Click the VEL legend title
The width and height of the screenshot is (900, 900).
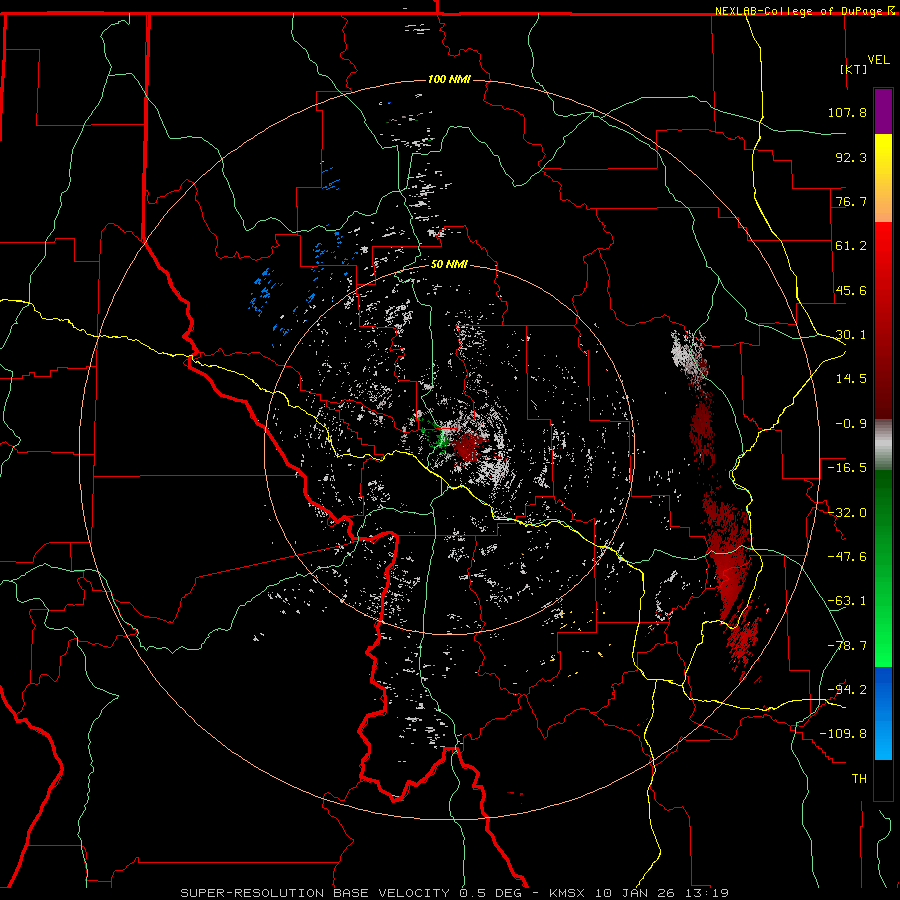coord(878,60)
